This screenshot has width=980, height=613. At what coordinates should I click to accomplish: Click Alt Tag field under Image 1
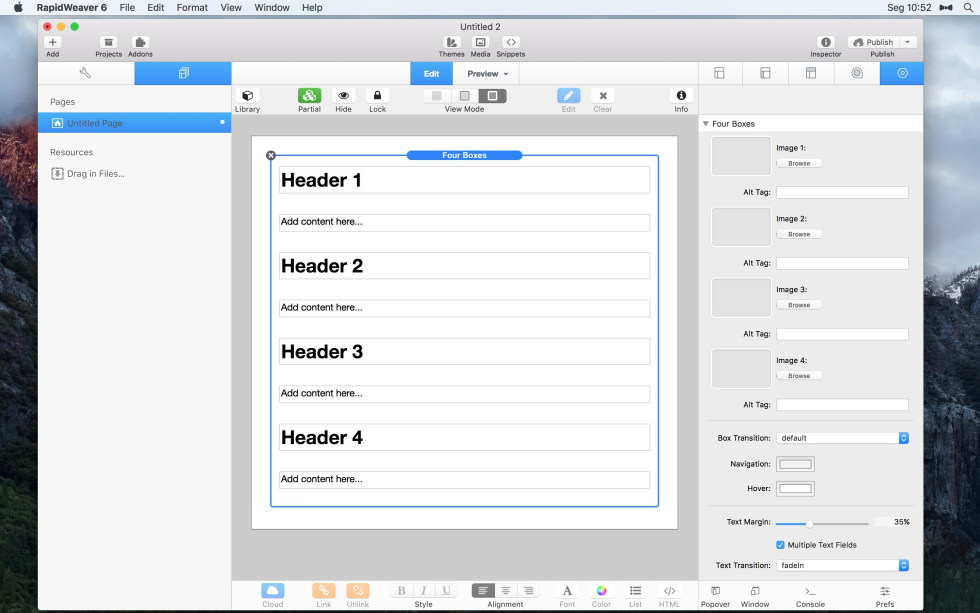point(842,192)
